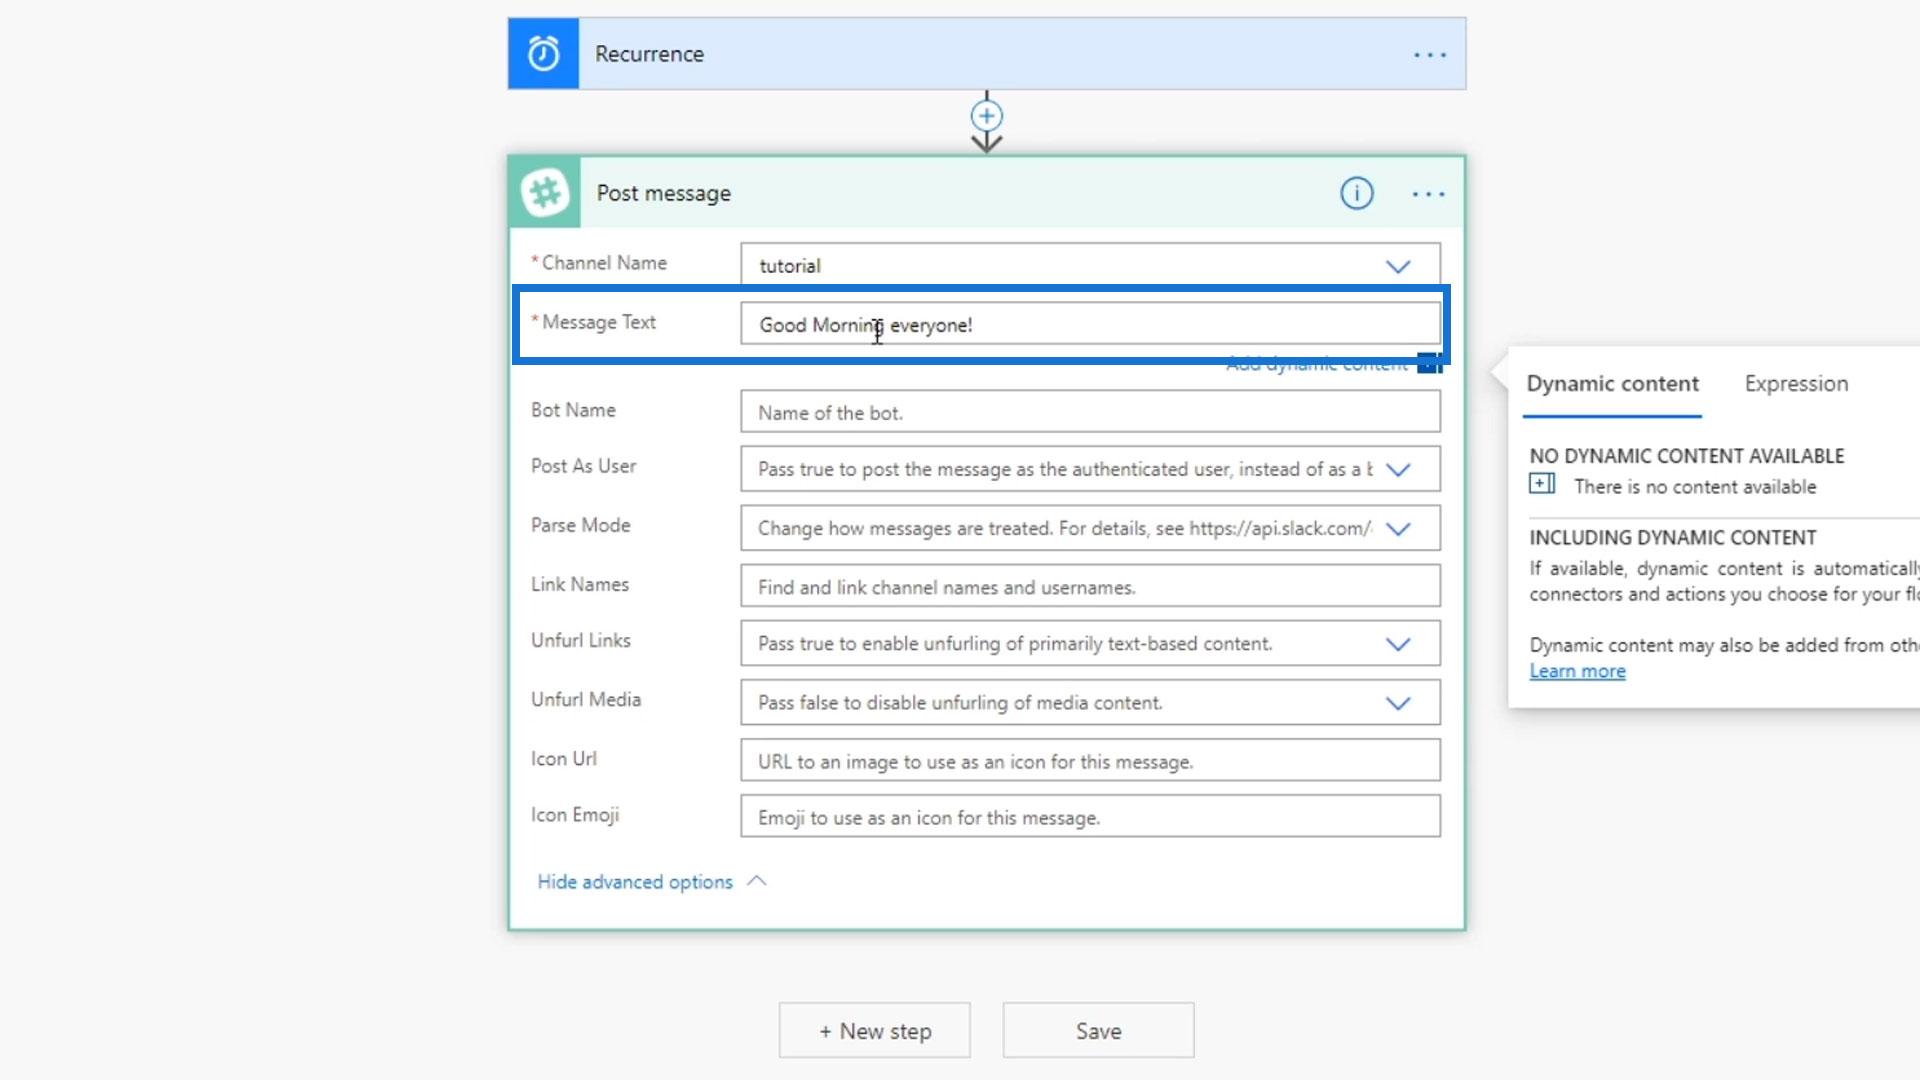The height and width of the screenshot is (1080, 1920).
Task: Click the Recurrence clock icon
Action: (543, 54)
